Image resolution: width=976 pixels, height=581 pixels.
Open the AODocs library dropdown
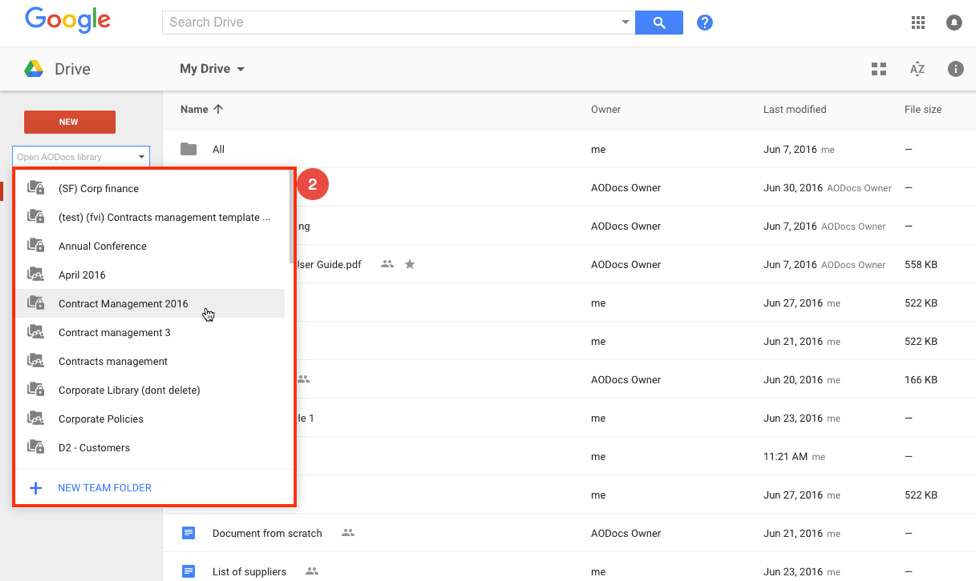[x=81, y=157]
